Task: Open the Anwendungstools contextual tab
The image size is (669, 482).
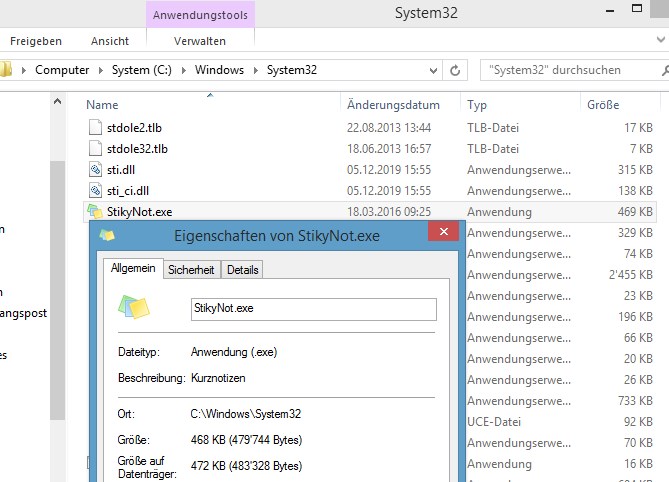Action: tap(200, 15)
